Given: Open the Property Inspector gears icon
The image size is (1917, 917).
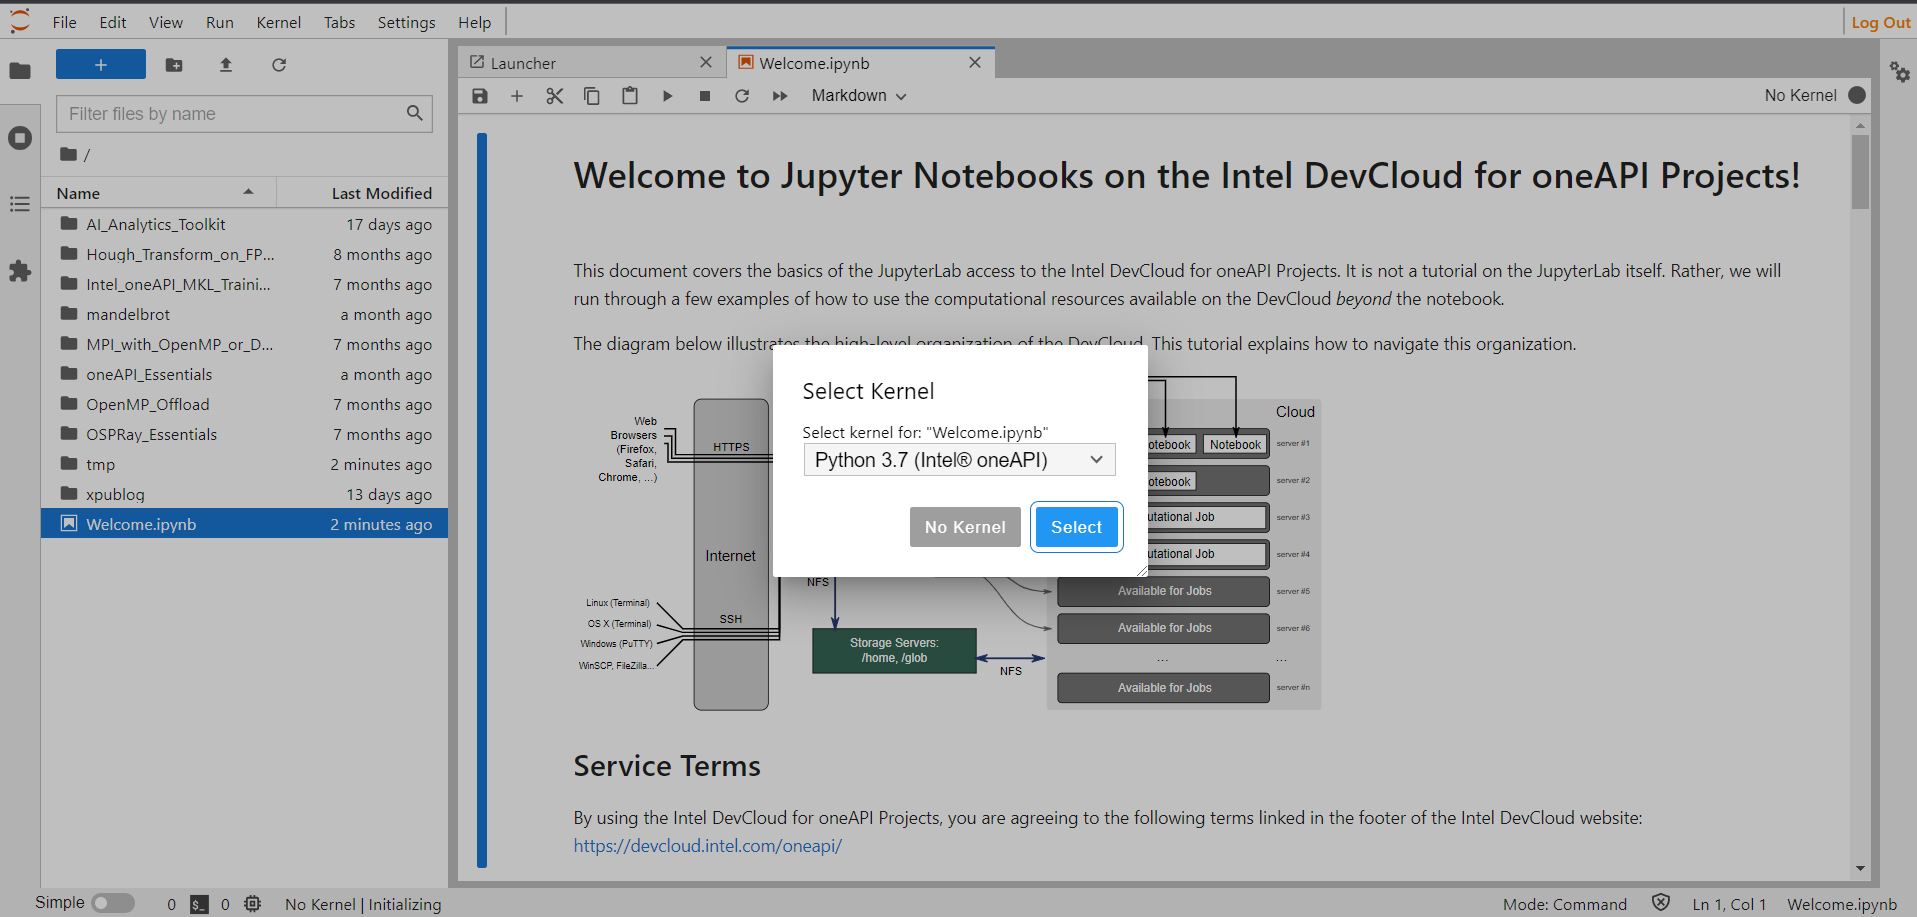Looking at the screenshot, I should tap(1899, 72).
